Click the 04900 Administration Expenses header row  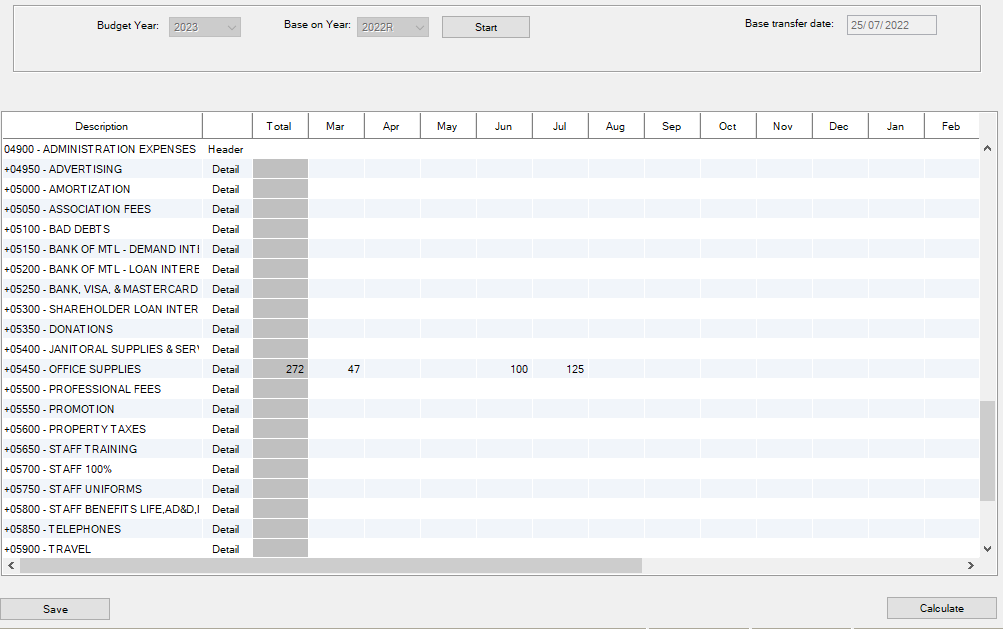point(100,149)
